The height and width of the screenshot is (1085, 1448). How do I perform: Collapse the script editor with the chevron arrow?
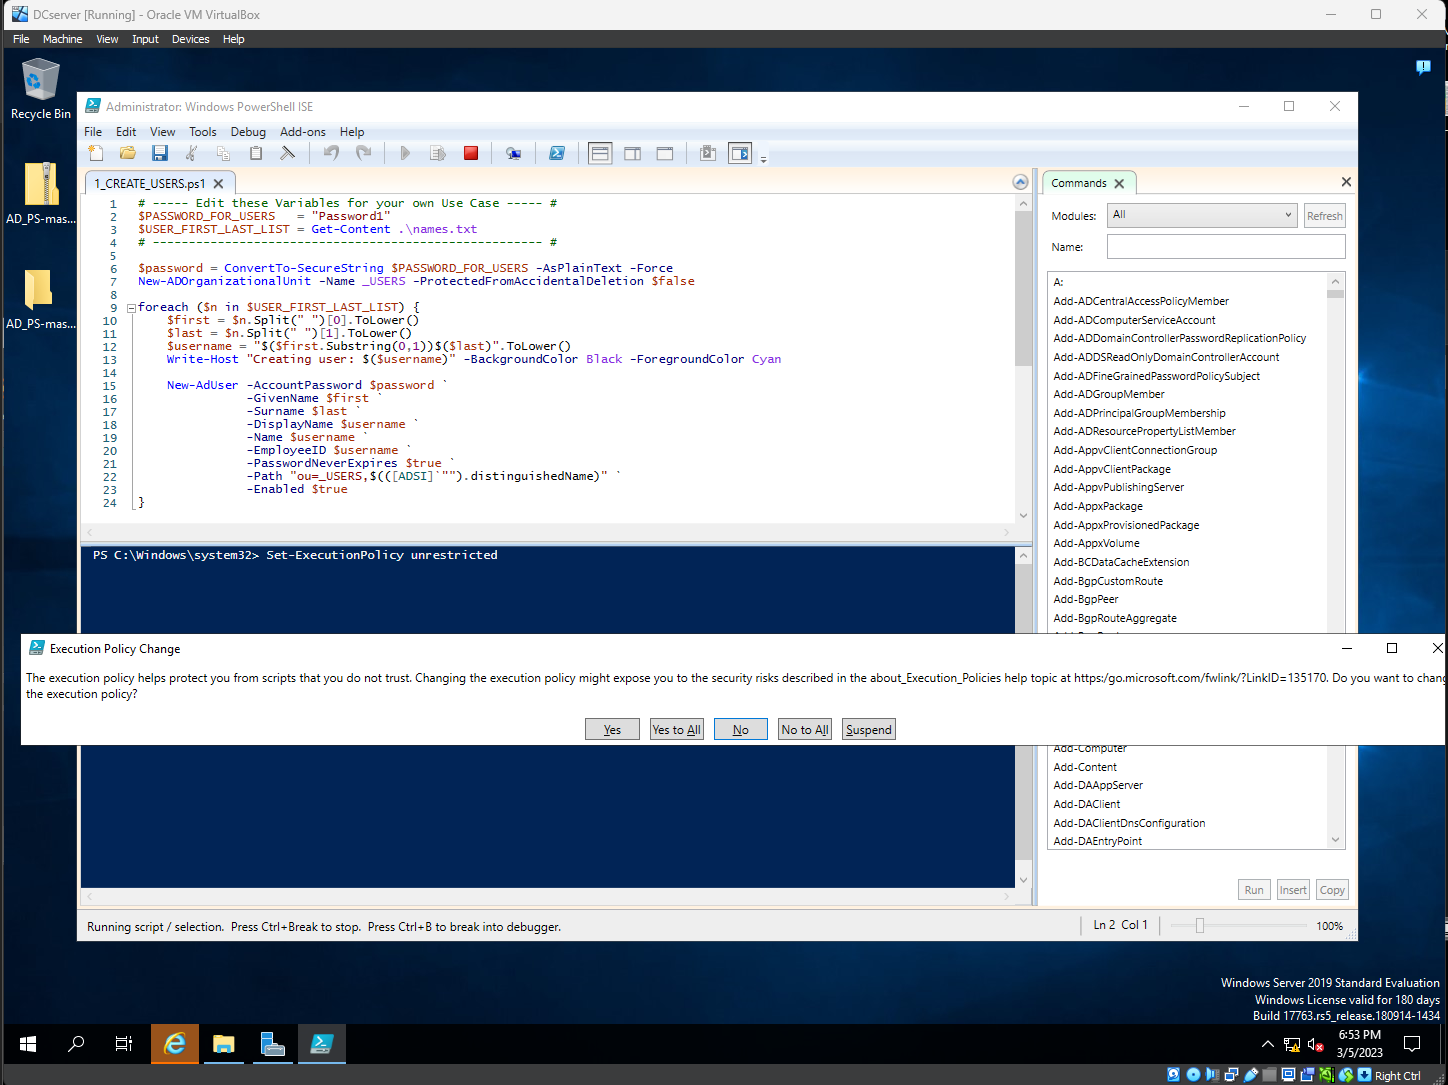1020,182
